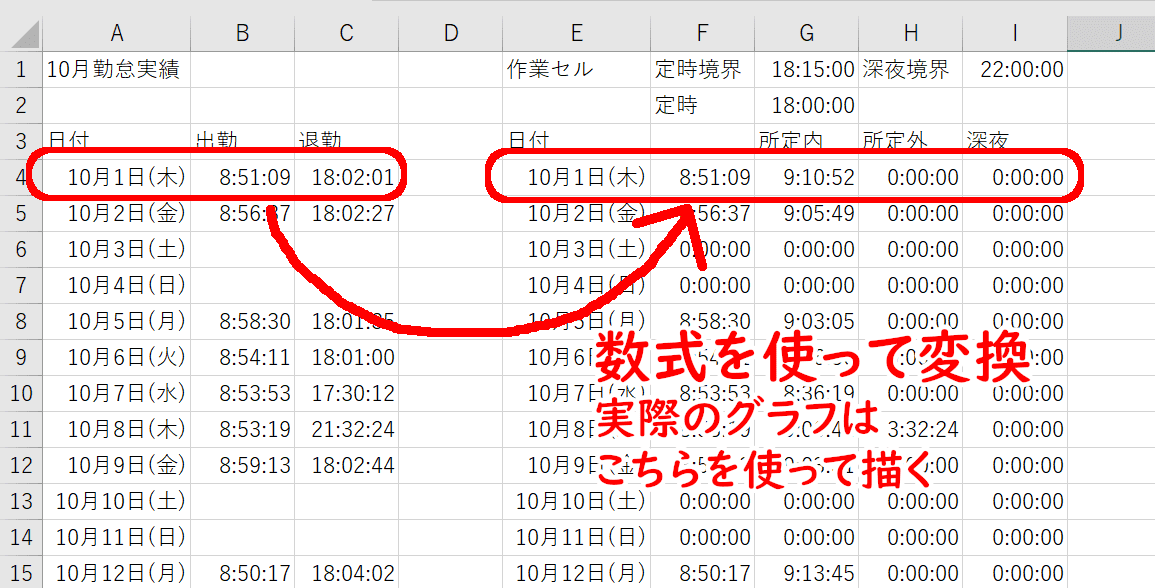Select row 13 header
Screen dimensions: 1155x588
21,502
